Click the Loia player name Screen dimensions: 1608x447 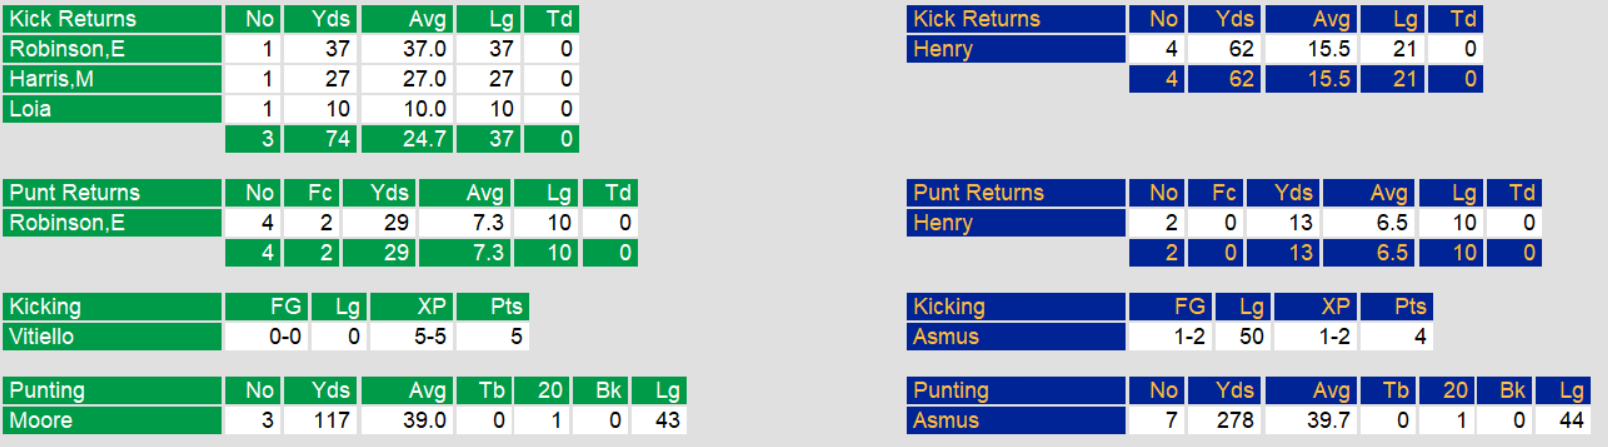pos(112,109)
